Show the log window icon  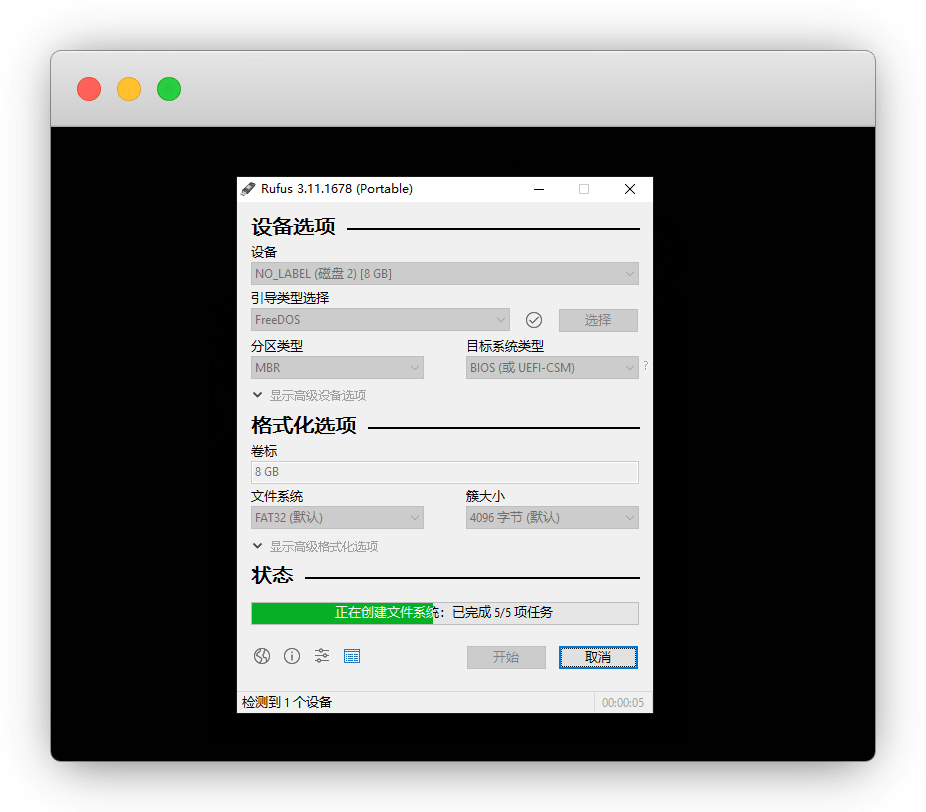(x=352, y=656)
